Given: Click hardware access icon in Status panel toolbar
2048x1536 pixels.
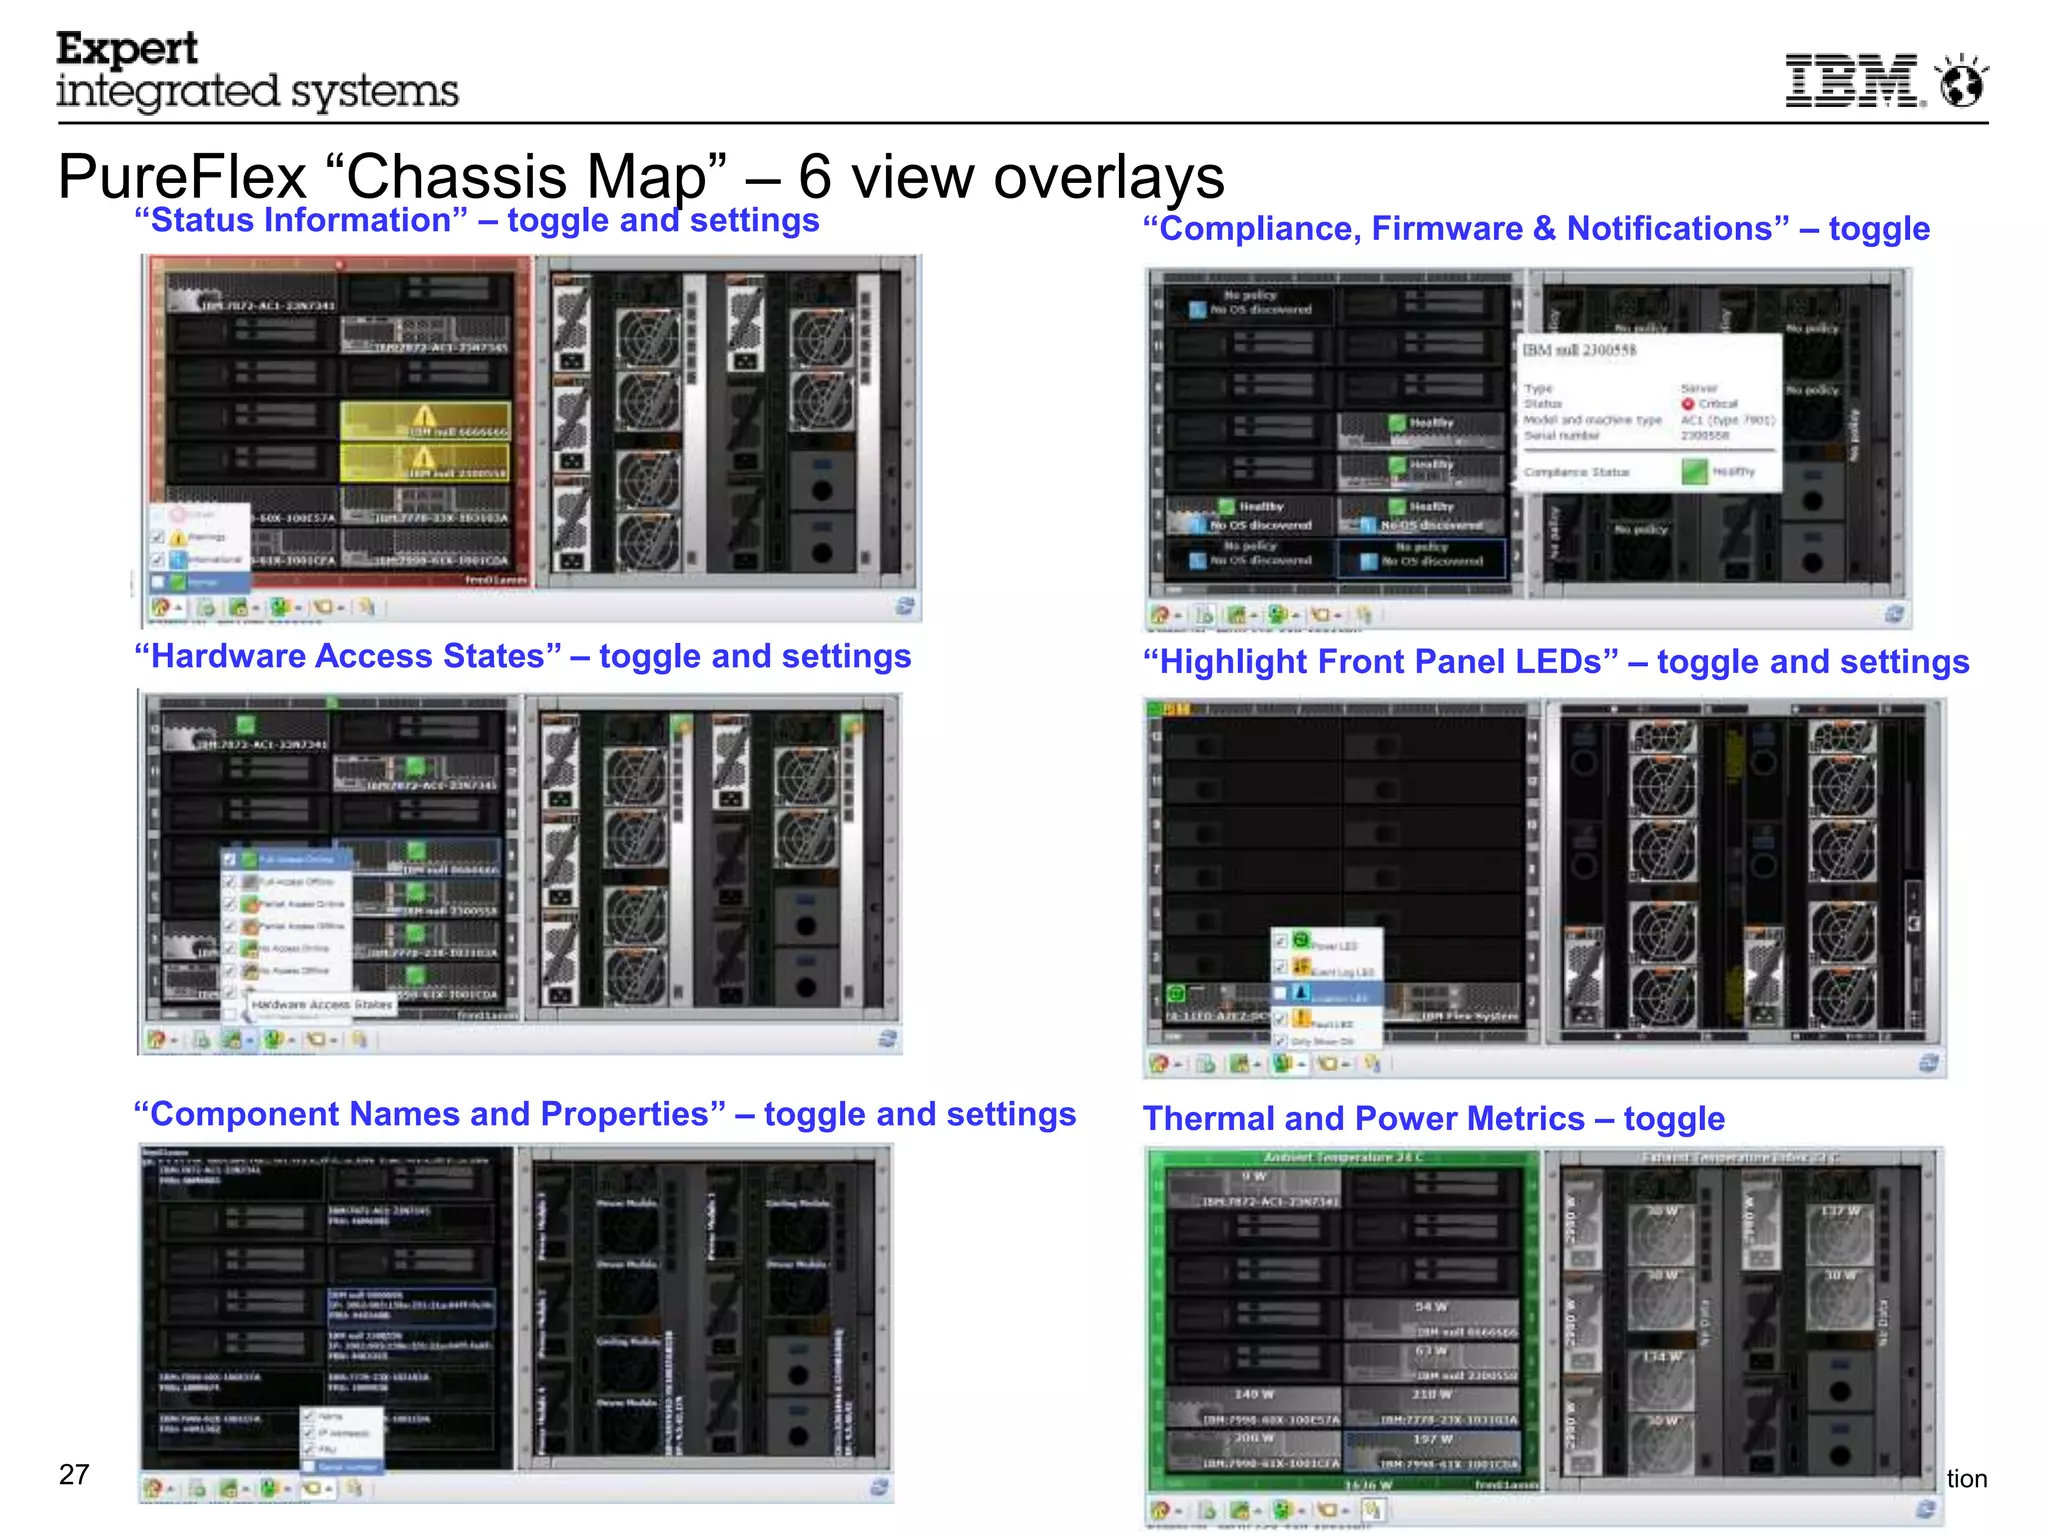Looking at the screenshot, I should pyautogui.click(x=238, y=606).
